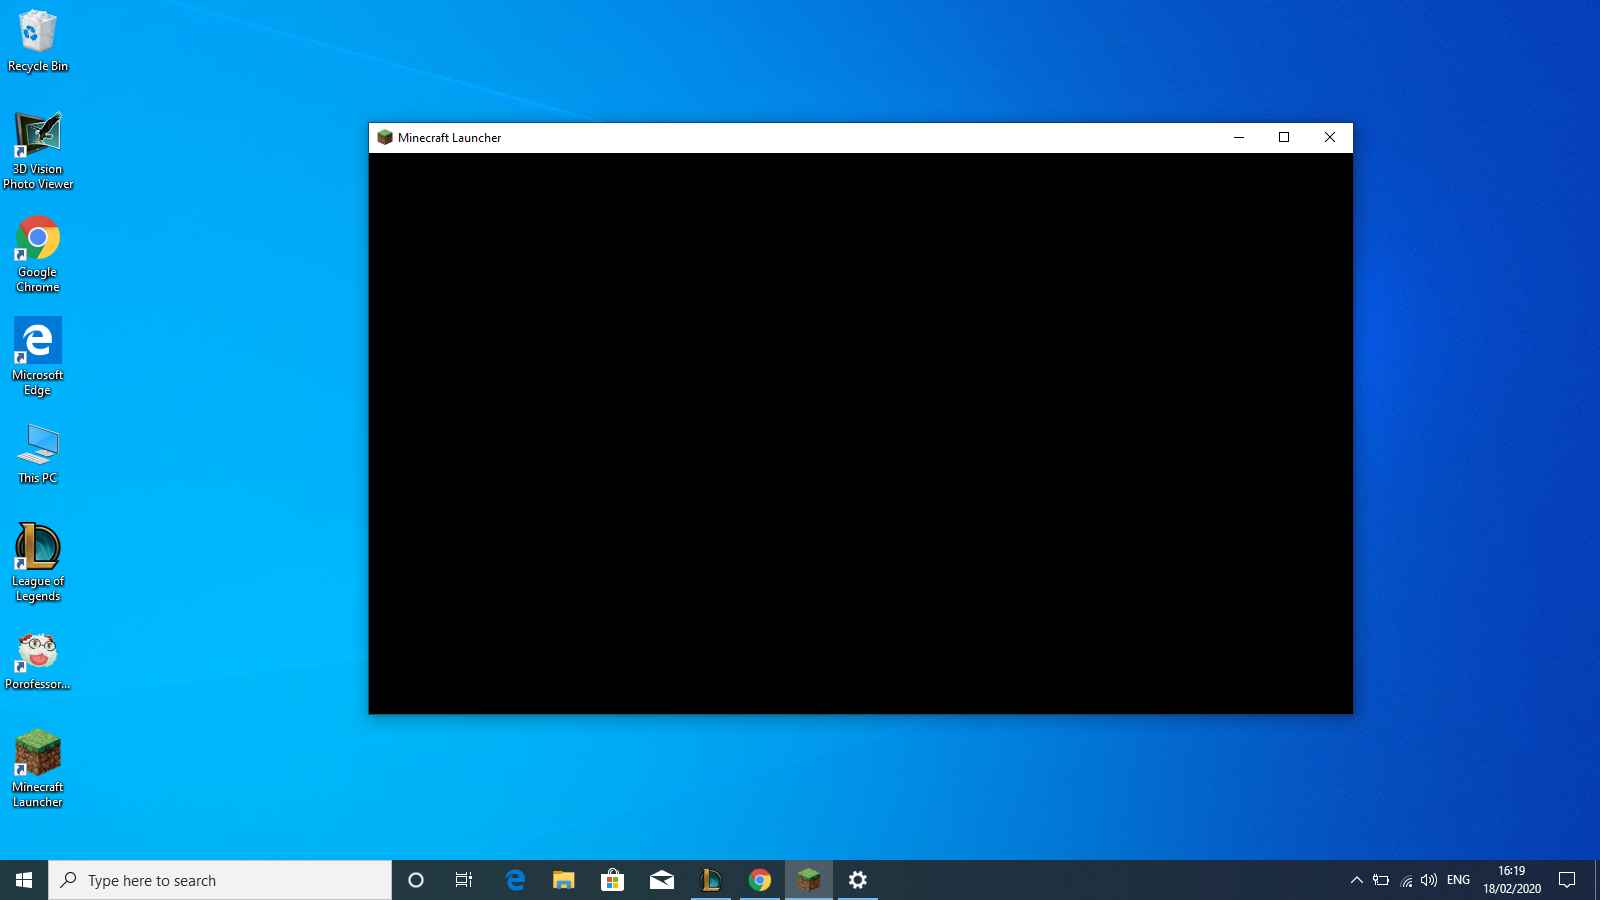Open Task View on the taskbar
Screen dimensions: 1600x900
tap(464, 880)
